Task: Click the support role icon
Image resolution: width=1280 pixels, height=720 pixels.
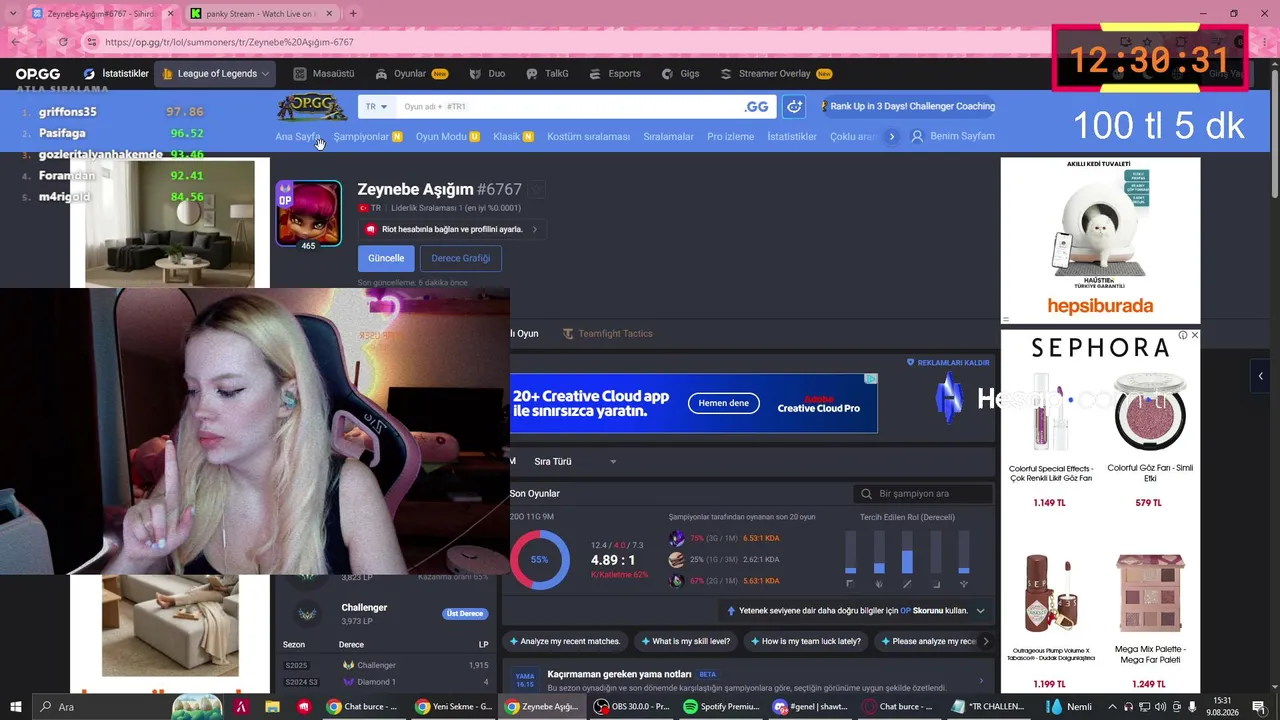Action: (964, 584)
